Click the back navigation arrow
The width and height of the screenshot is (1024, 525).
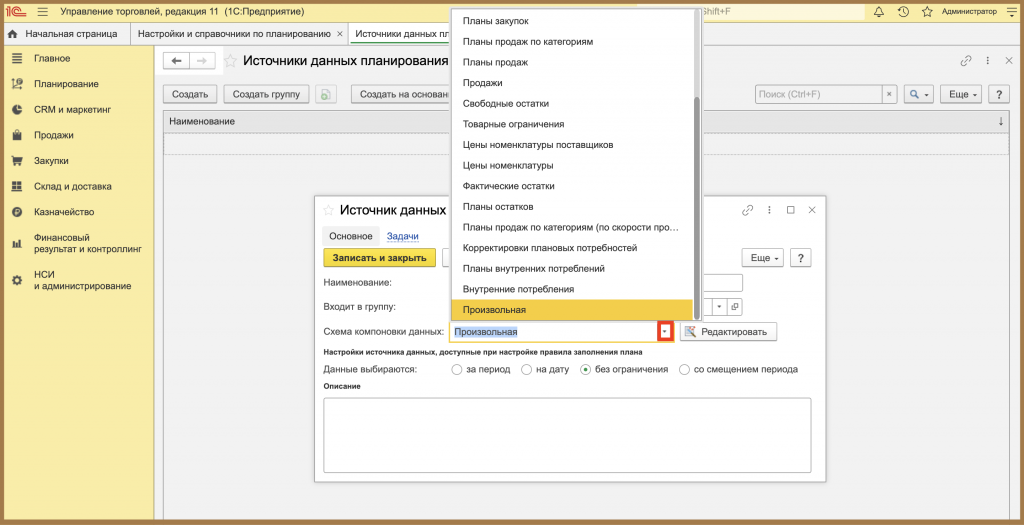[x=176, y=61]
